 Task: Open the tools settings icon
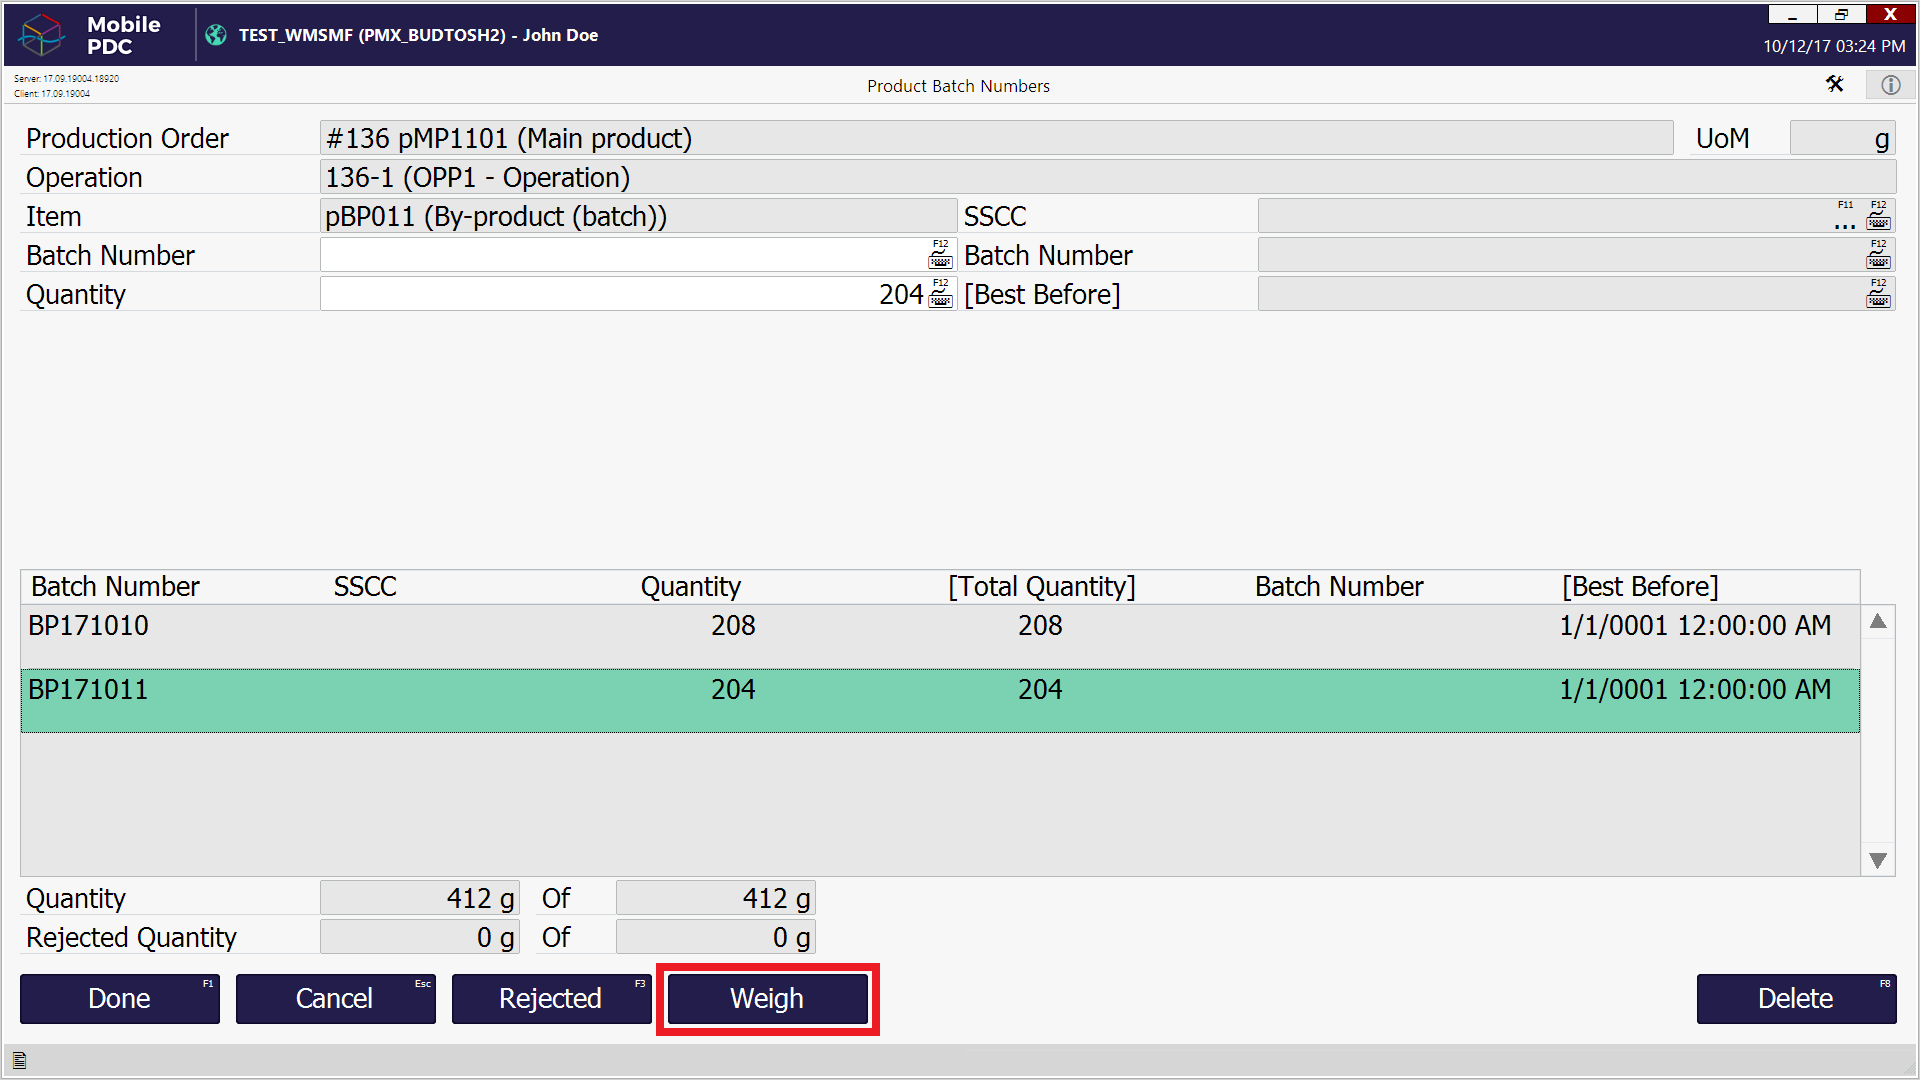(1834, 85)
